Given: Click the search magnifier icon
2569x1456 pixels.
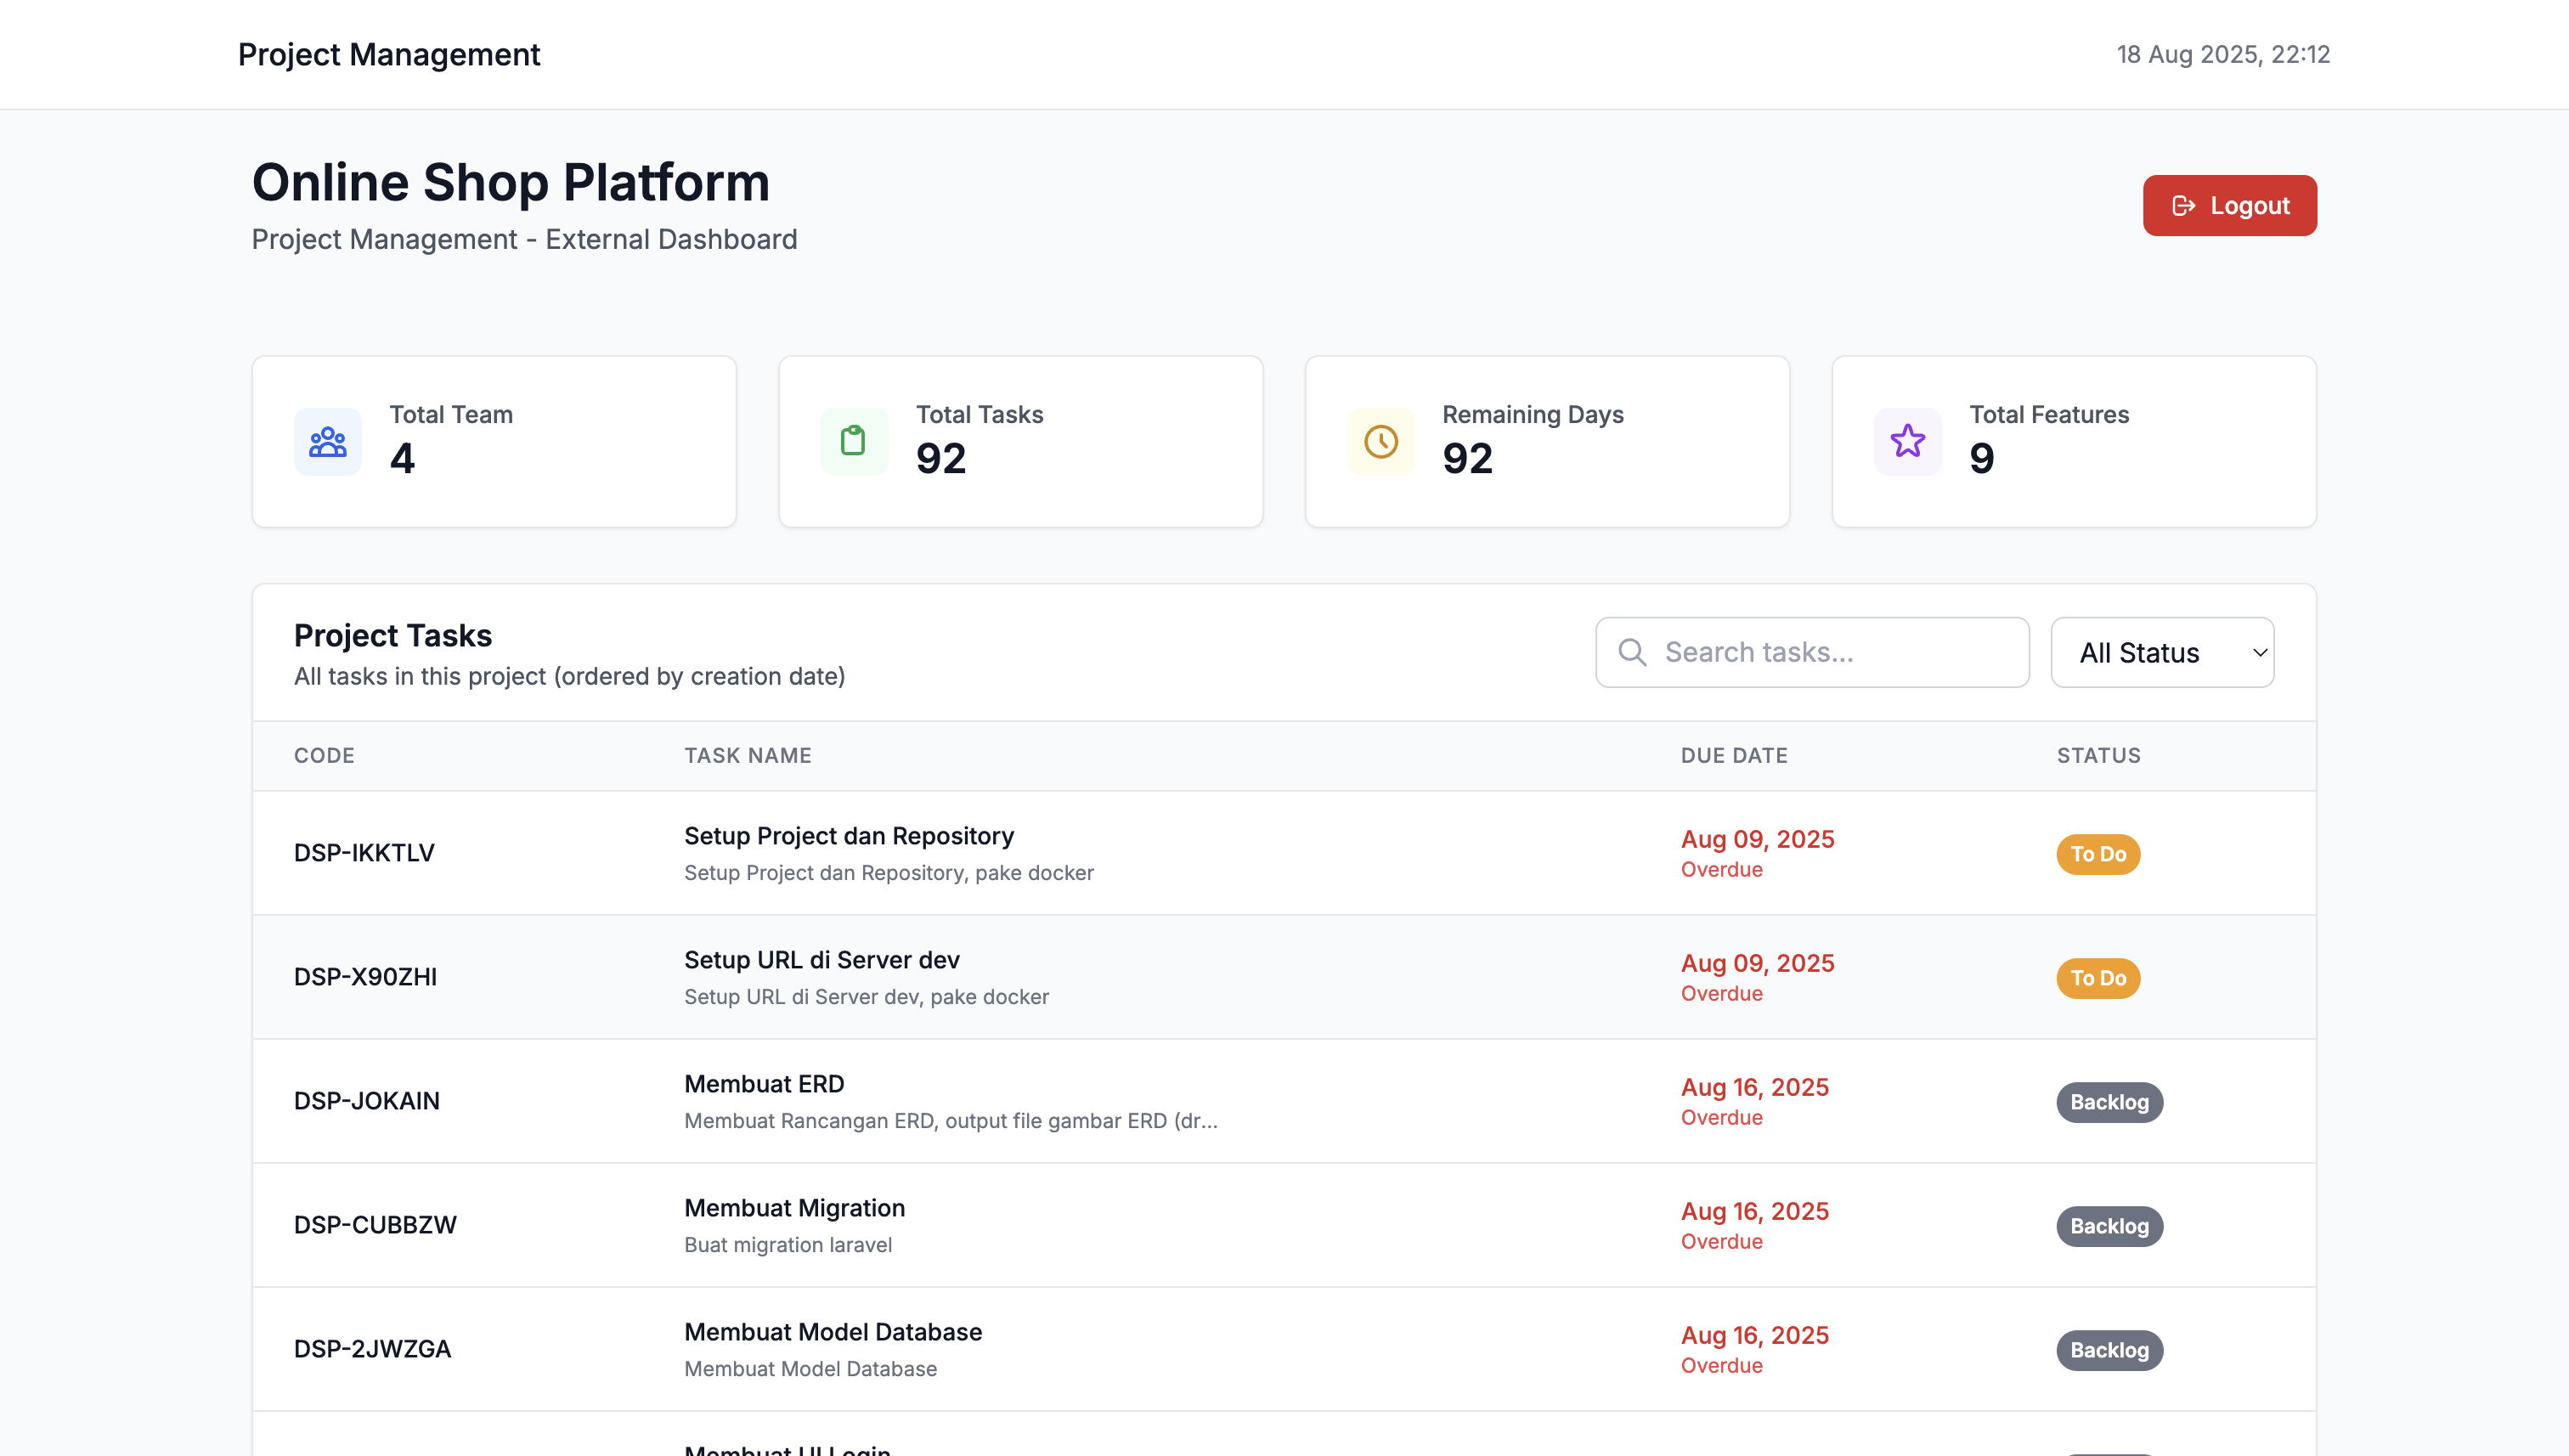Looking at the screenshot, I should [x=1632, y=652].
